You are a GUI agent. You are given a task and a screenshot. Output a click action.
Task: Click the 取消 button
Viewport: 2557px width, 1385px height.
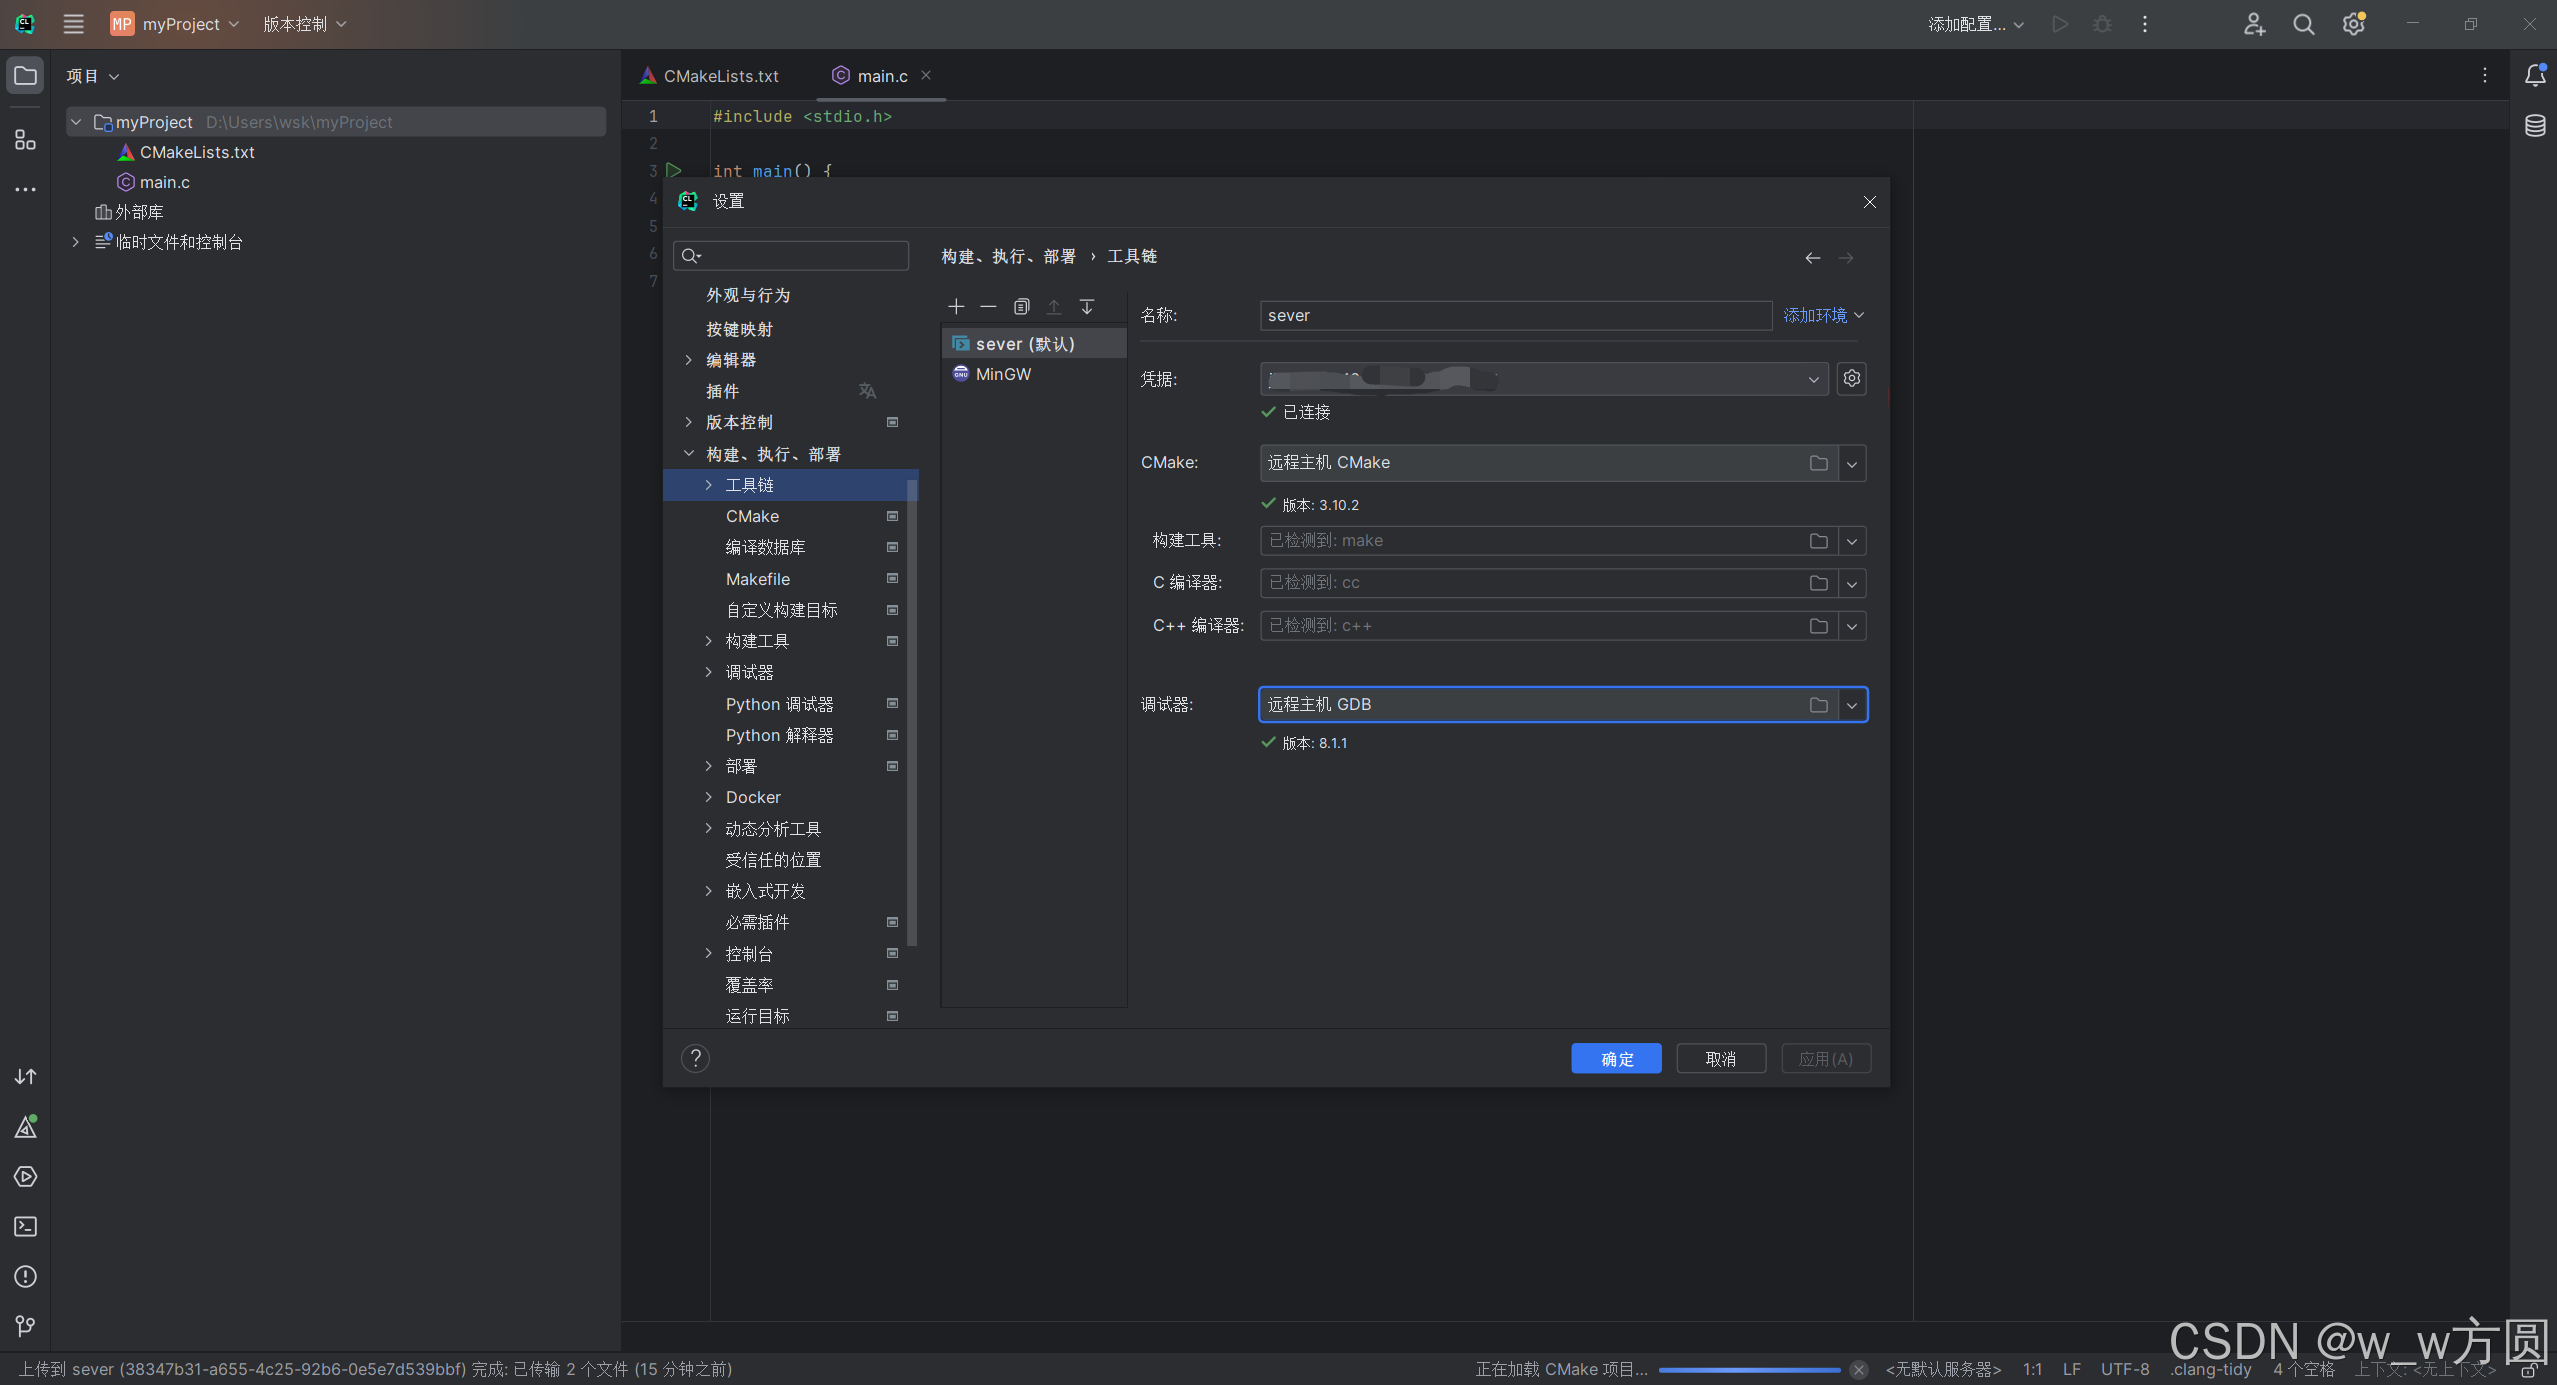coord(1721,1059)
